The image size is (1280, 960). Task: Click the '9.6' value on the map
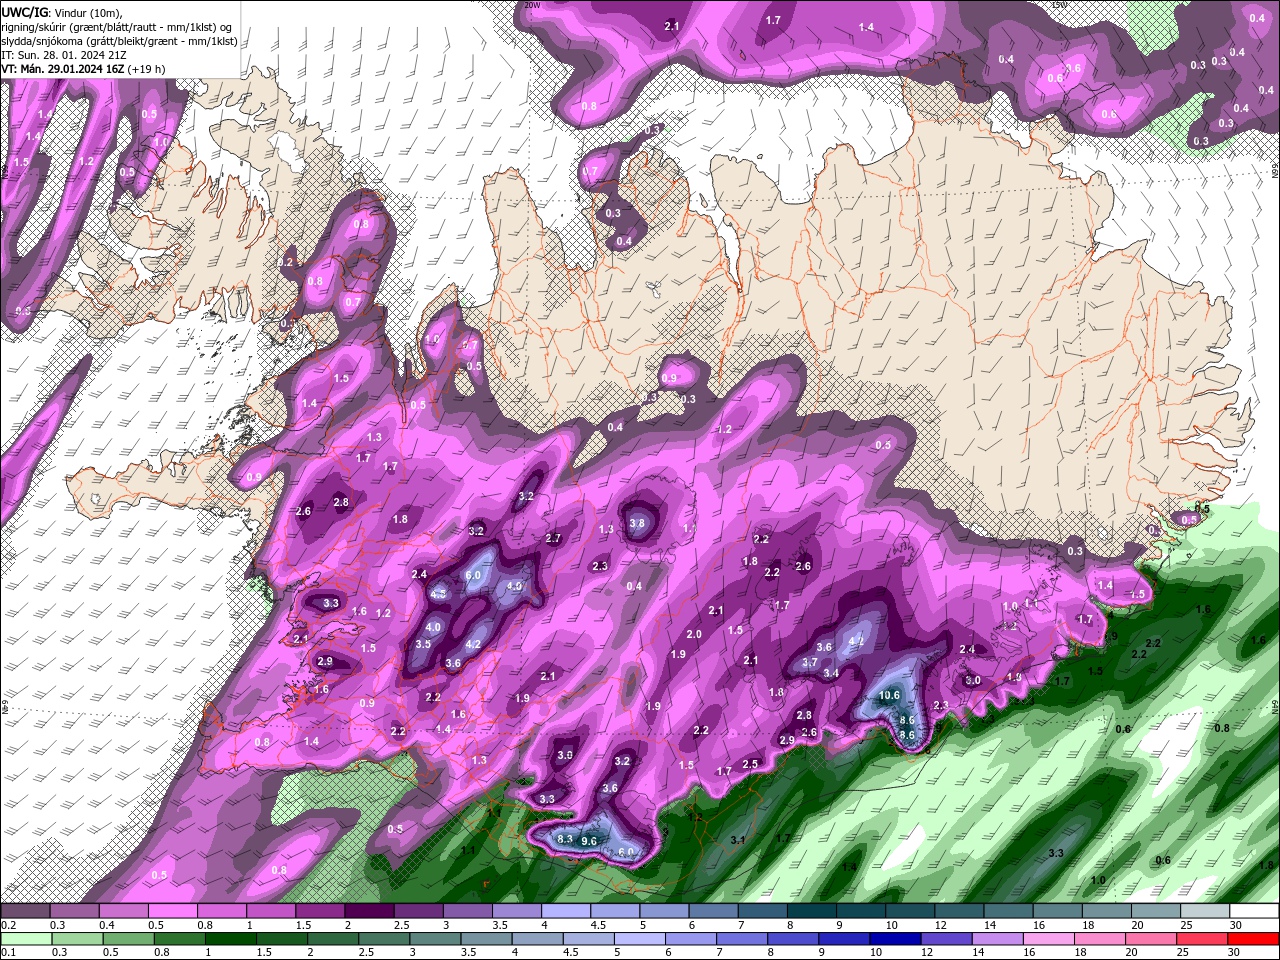(x=589, y=842)
